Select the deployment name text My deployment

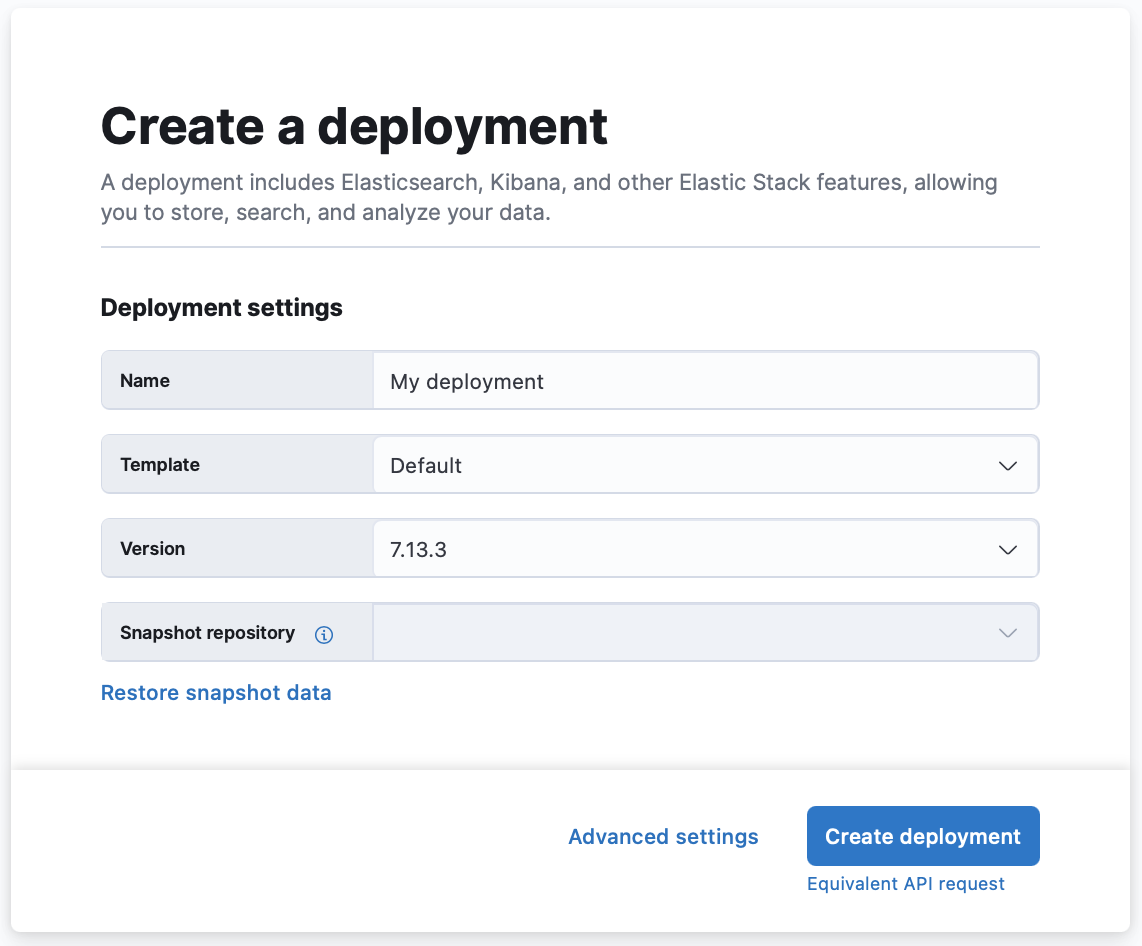(x=466, y=381)
